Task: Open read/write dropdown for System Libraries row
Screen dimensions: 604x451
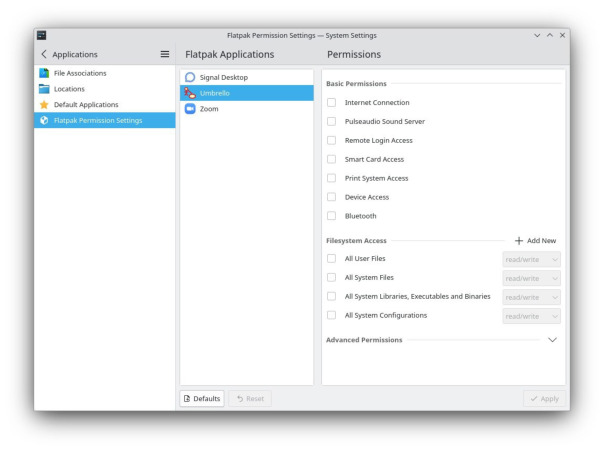Action: [x=532, y=297]
